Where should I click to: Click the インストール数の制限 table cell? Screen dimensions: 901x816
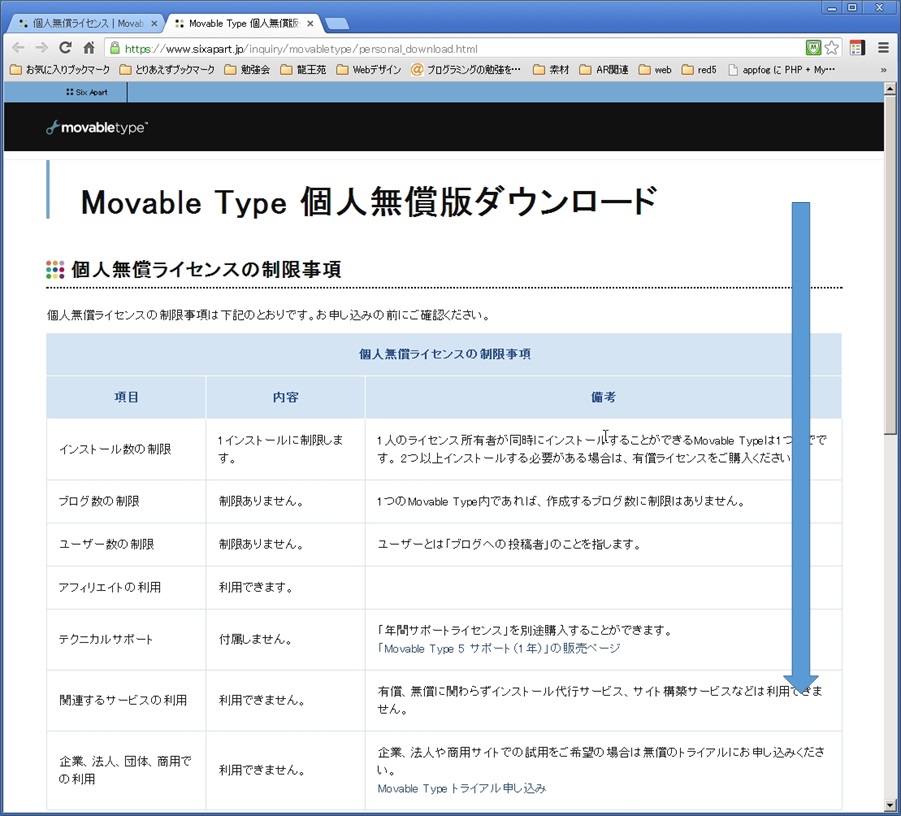coord(126,449)
